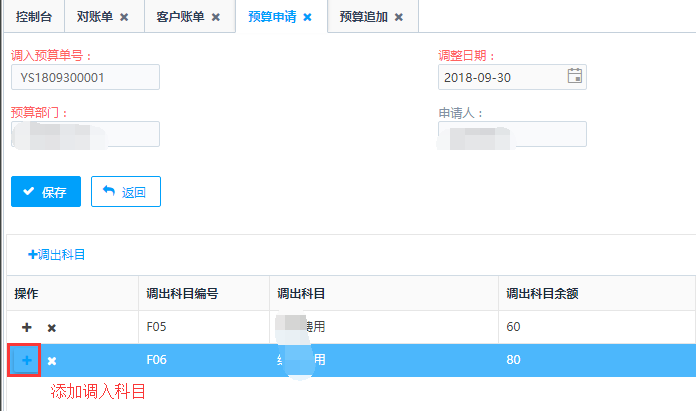Click the plus icon in the F06 row
The width and height of the screenshot is (696, 411).
pyautogui.click(x=26, y=360)
